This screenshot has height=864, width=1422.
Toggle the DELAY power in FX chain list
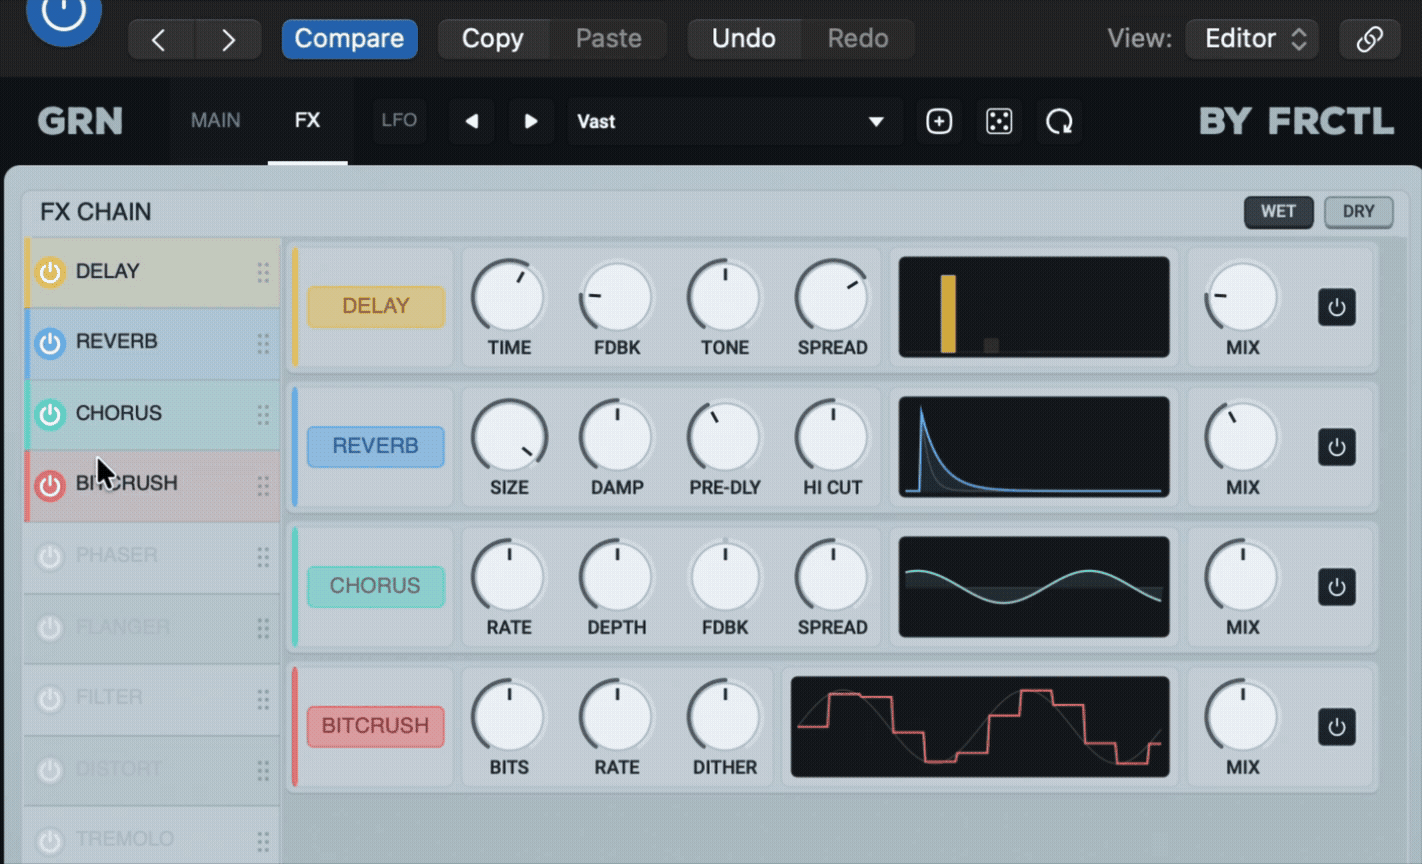[x=49, y=272]
